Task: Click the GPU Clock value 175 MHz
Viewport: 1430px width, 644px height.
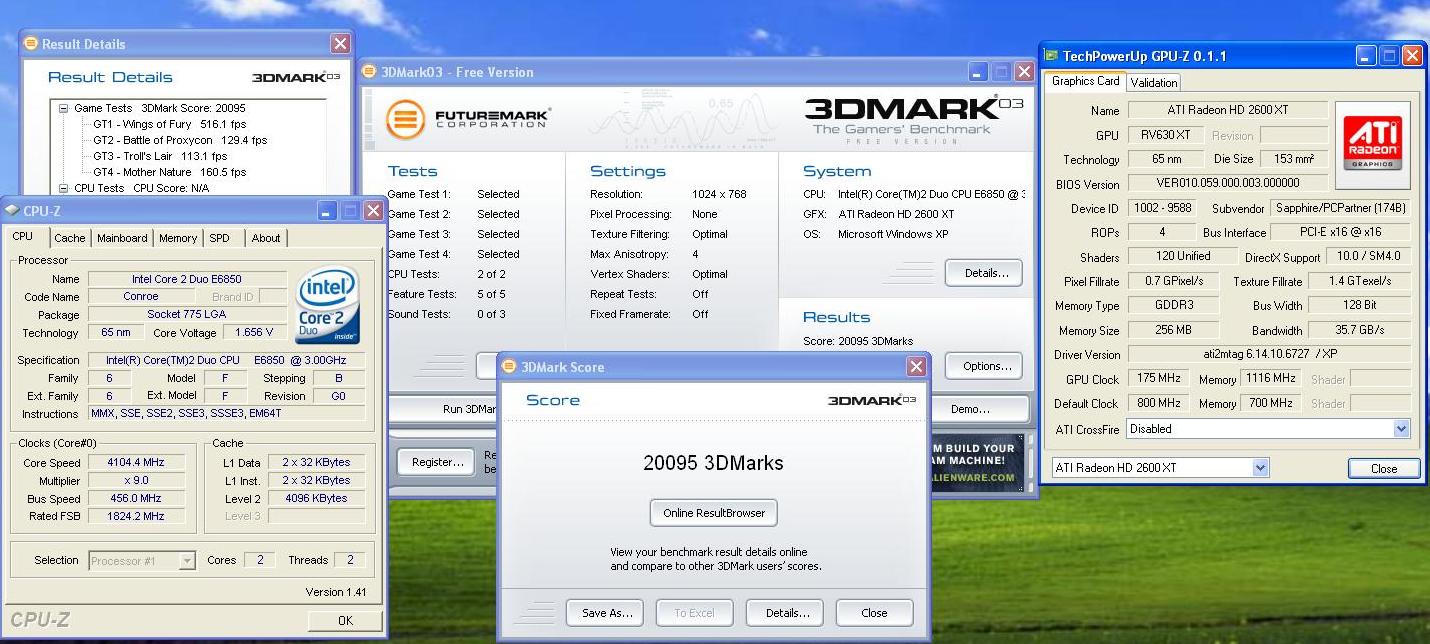Action: click(1160, 379)
